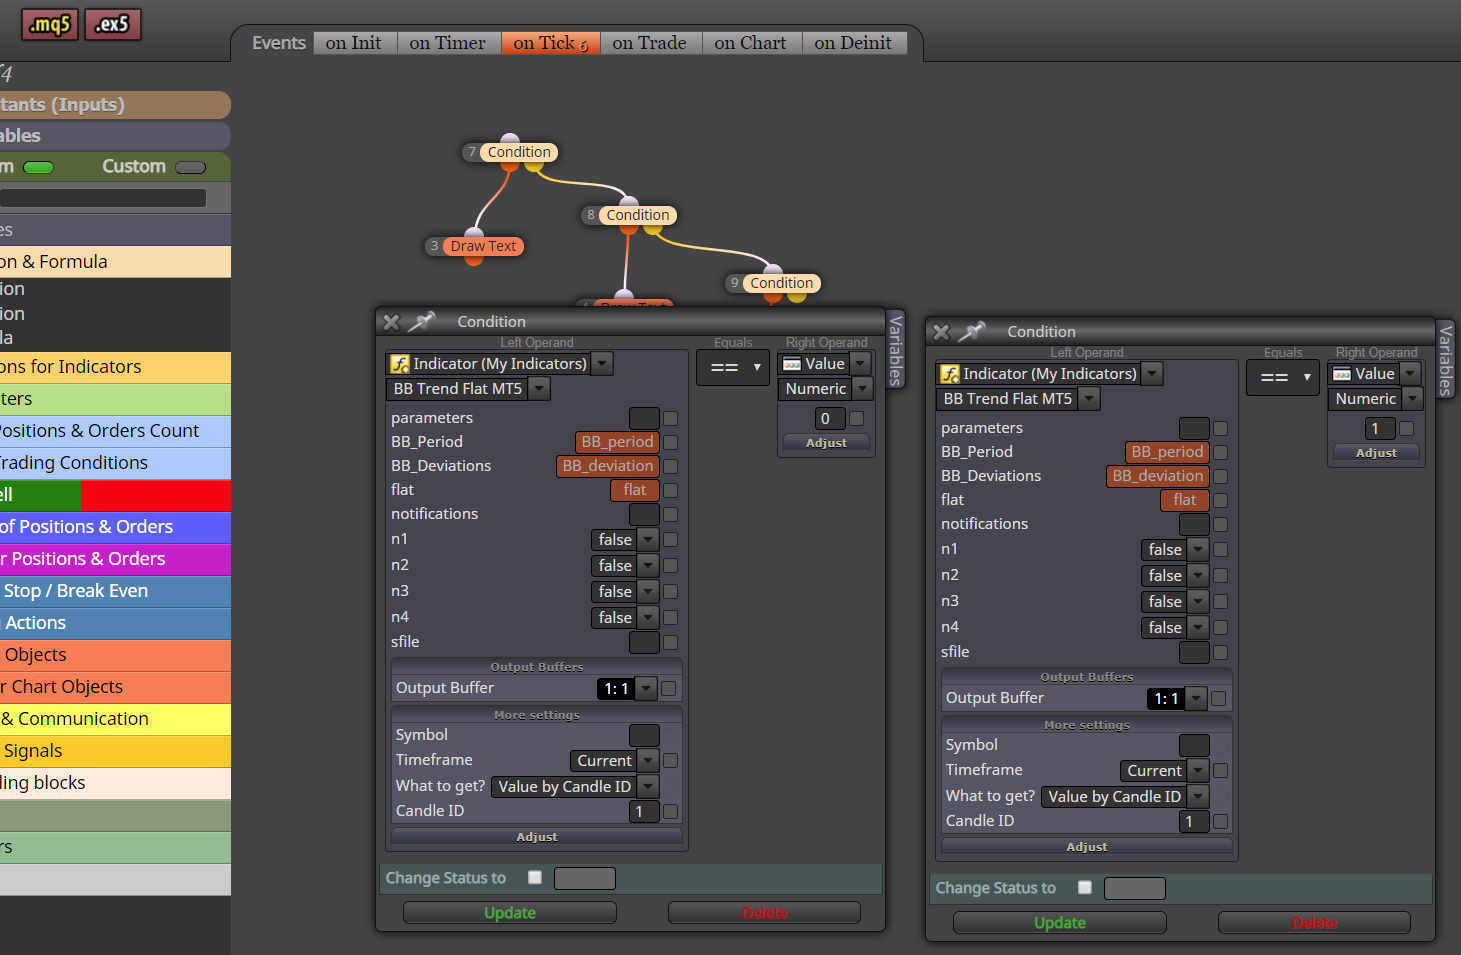
Task: Select Draw Text node 3
Action: (x=483, y=246)
